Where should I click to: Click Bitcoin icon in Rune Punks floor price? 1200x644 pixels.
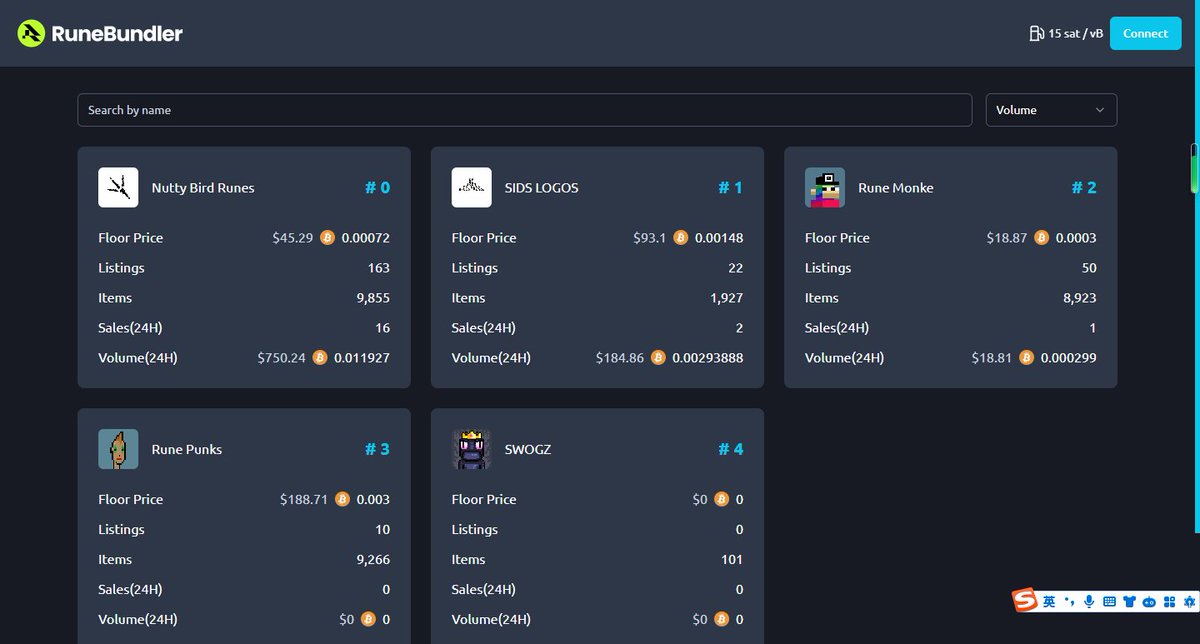pos(342,499)
